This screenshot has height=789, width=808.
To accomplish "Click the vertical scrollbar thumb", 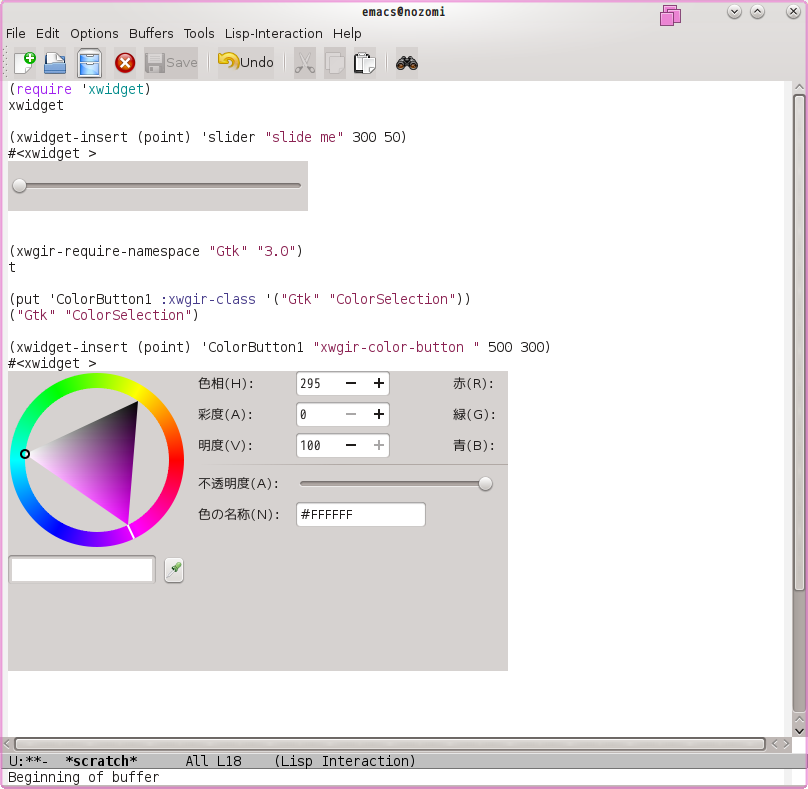I will [x=799, y=343].
